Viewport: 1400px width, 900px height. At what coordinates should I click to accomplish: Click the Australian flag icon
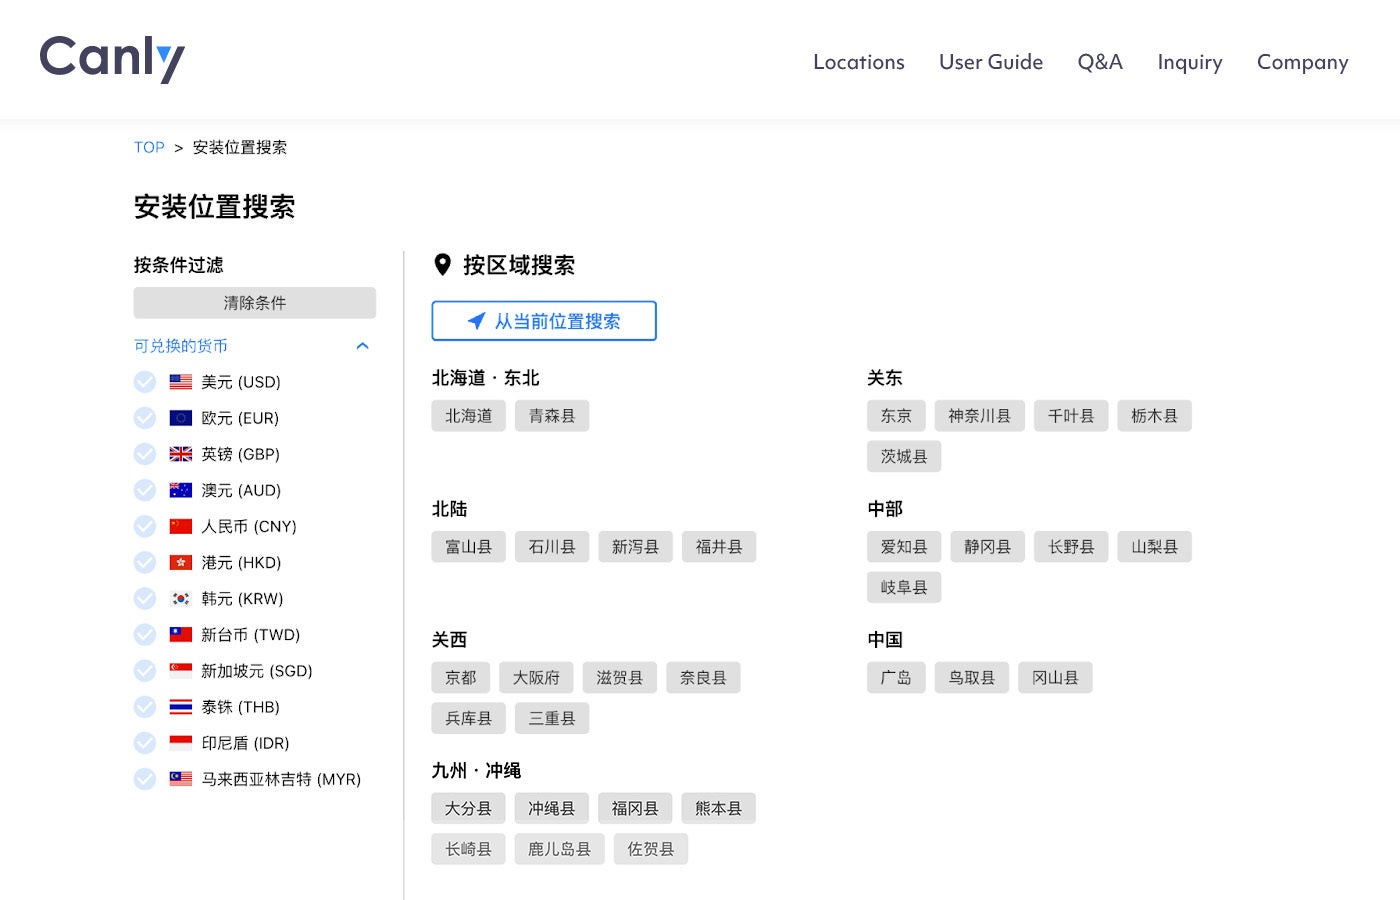tap(181, 490)
